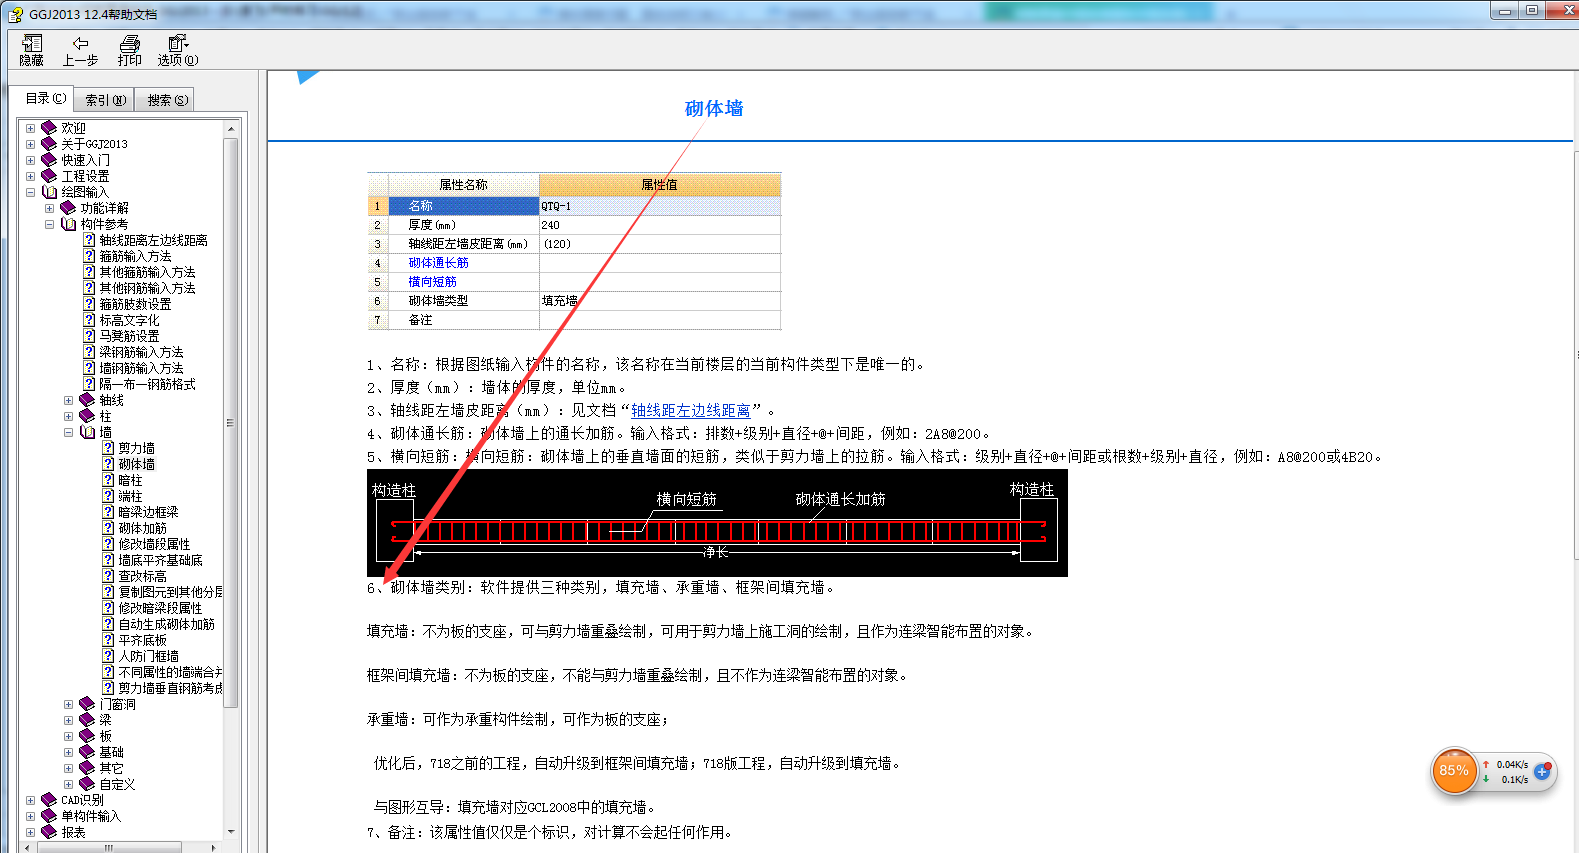Switch to the 索引 tab

tap(105, 100)
